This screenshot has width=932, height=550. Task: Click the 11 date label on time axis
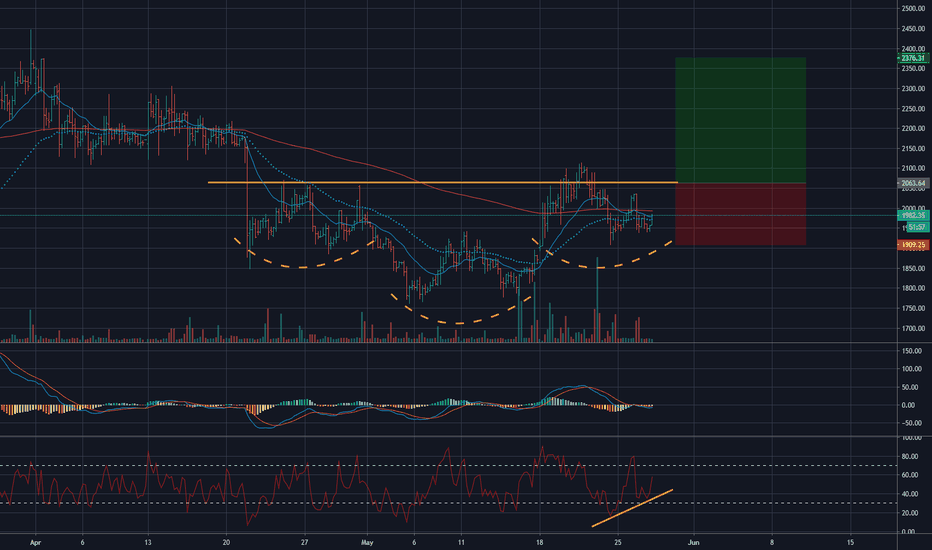pyautogui.click(x=461, y=542)
